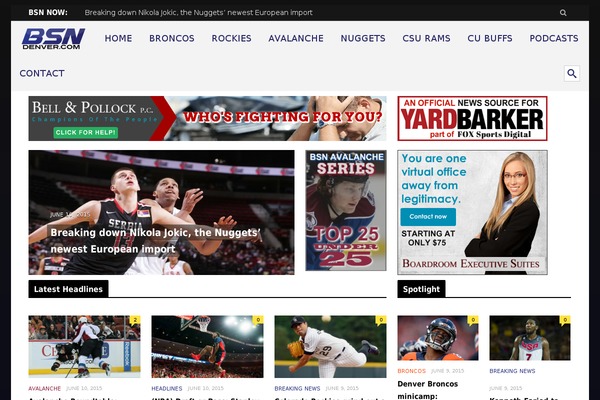
Task: Click the 'BSN NOW:' ticker label
Action: point(48,13)
